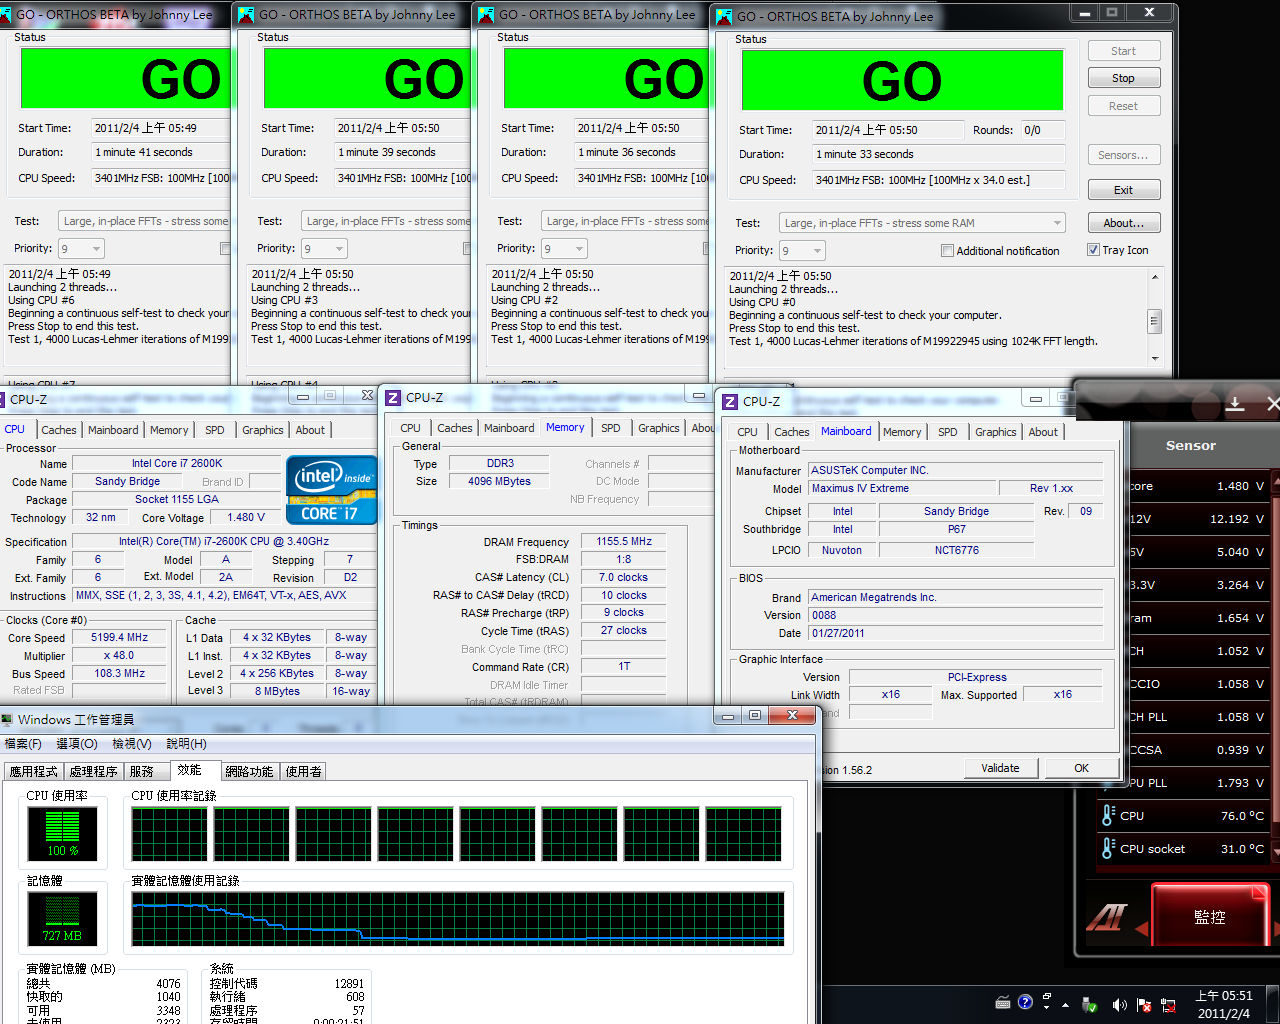
Task: Click the network tray icon with red X
Action: 1167,1005
